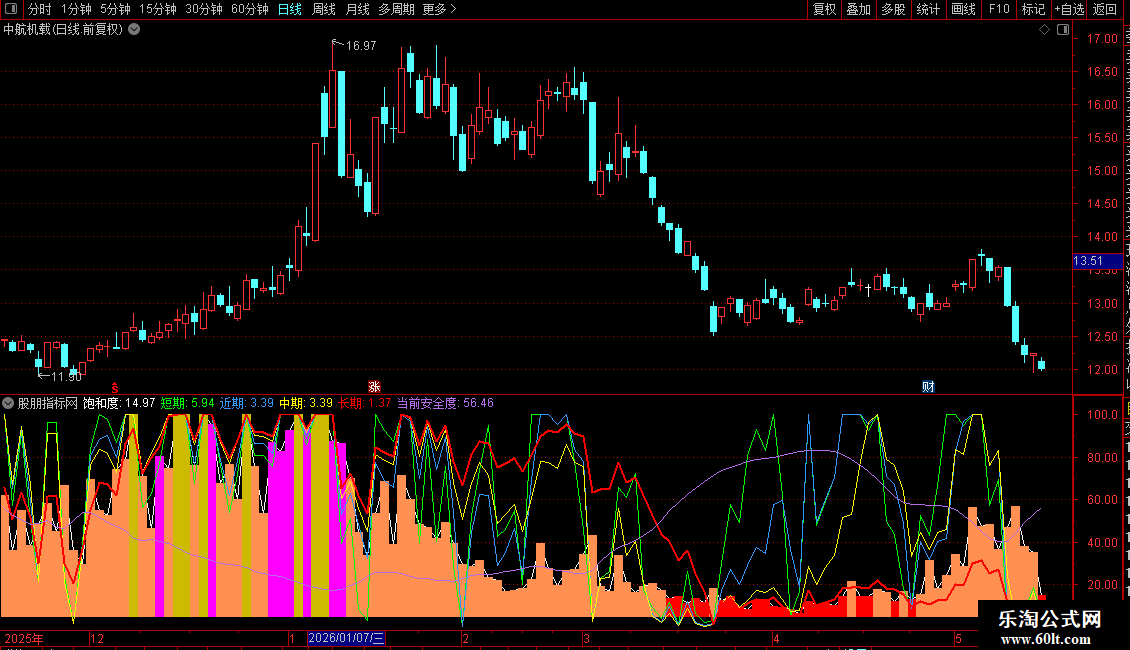Select the 15分钟 period tab
Viewport: 1130px width, 650px height.
coord(158,9)
